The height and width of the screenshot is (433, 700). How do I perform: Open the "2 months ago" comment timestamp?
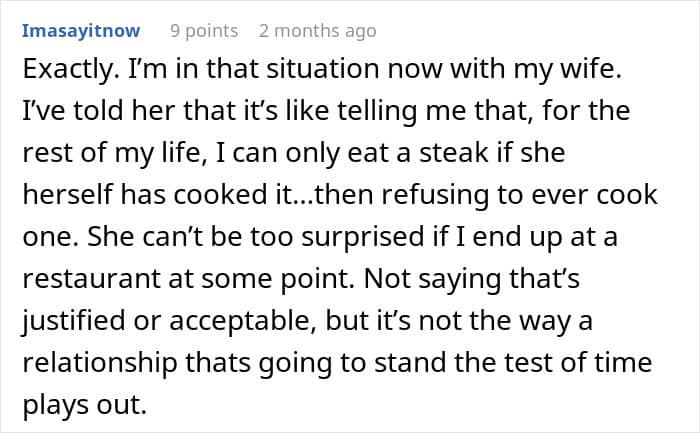tap(317, 30)
